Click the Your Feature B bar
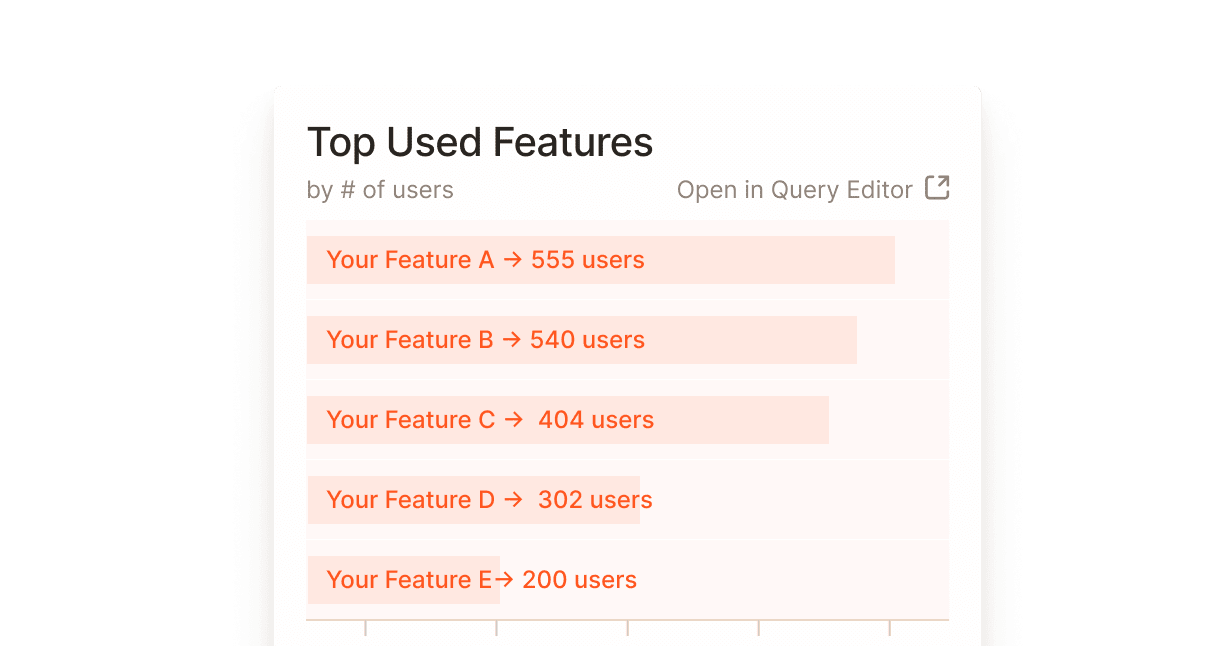Screen dimensions: 1212x646 pos(580,339)
